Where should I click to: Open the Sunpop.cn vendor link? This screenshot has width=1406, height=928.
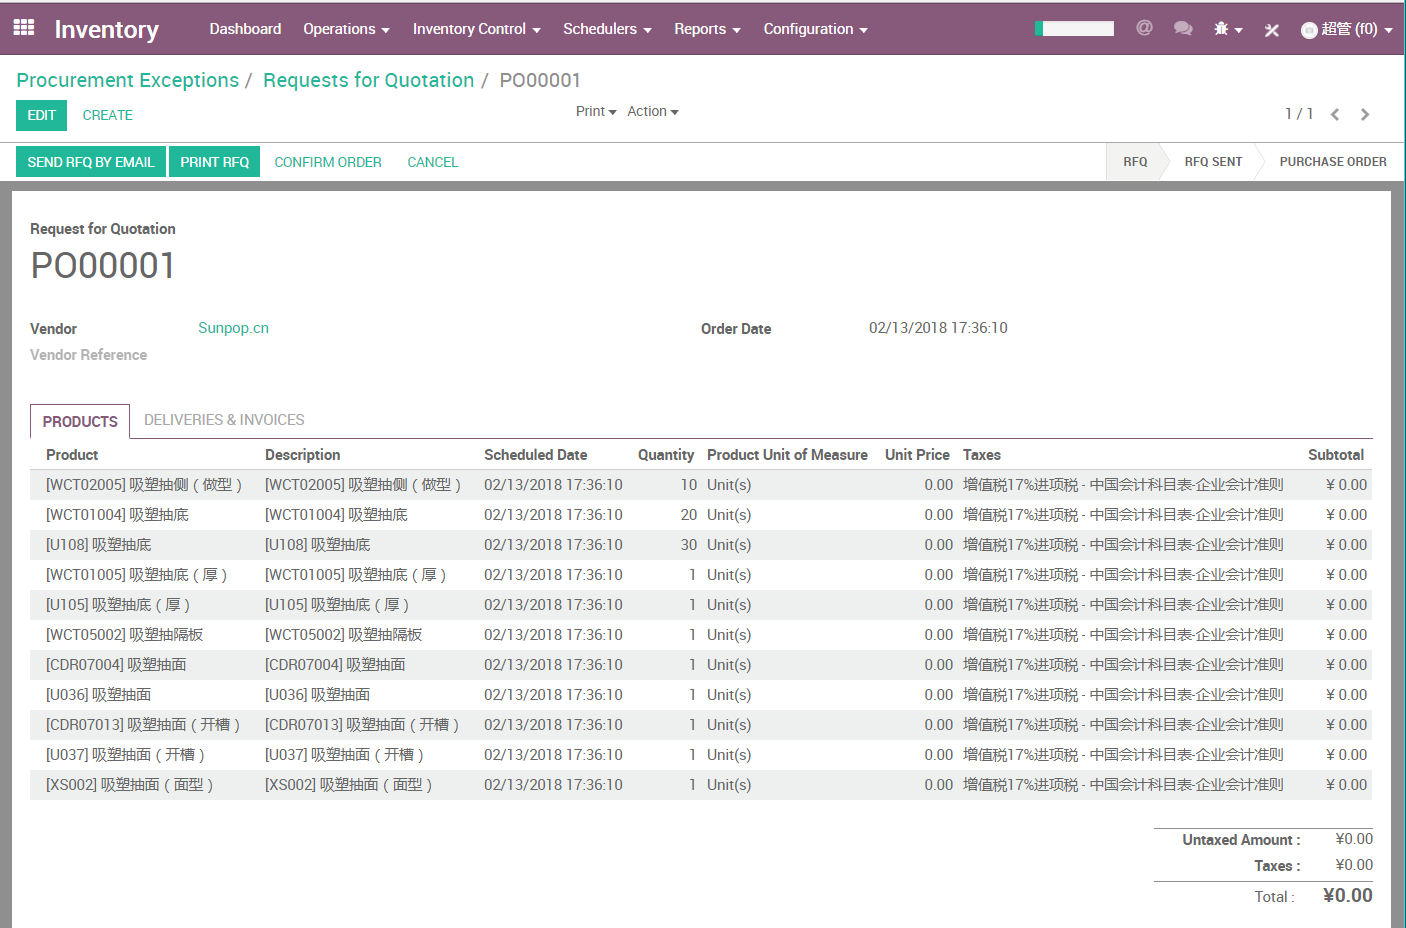pos(233,328)
